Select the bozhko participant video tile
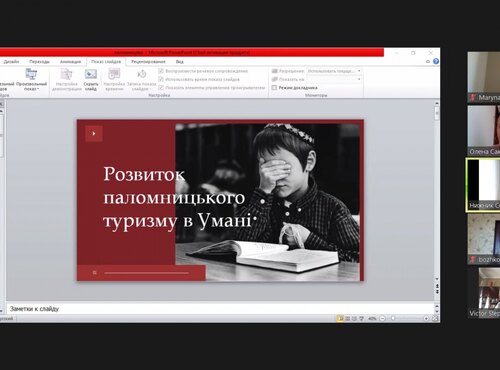 pyautogui.click(x=484, y=239)
